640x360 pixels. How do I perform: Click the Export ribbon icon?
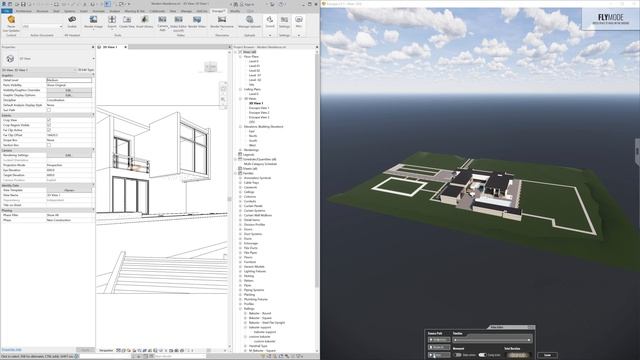(x=112, y=20)
